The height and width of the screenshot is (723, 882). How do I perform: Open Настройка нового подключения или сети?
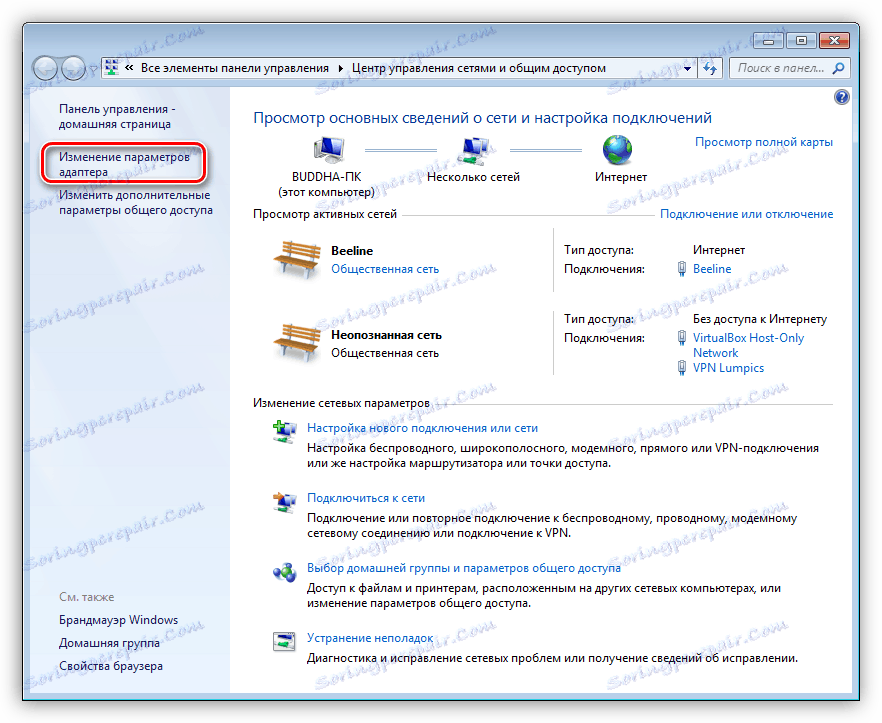[x=422, y=428]
